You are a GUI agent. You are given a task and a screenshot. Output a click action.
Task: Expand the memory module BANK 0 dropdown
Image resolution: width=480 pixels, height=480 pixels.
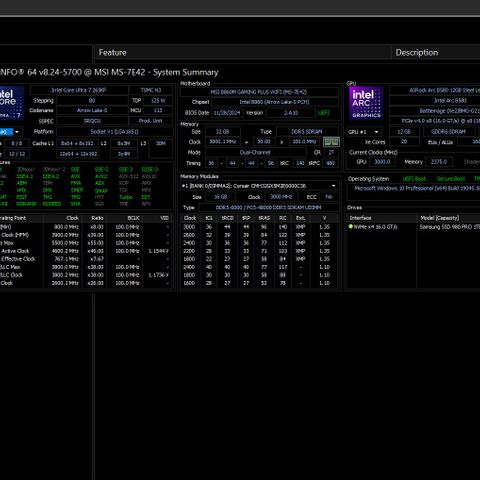coord(259,186)
